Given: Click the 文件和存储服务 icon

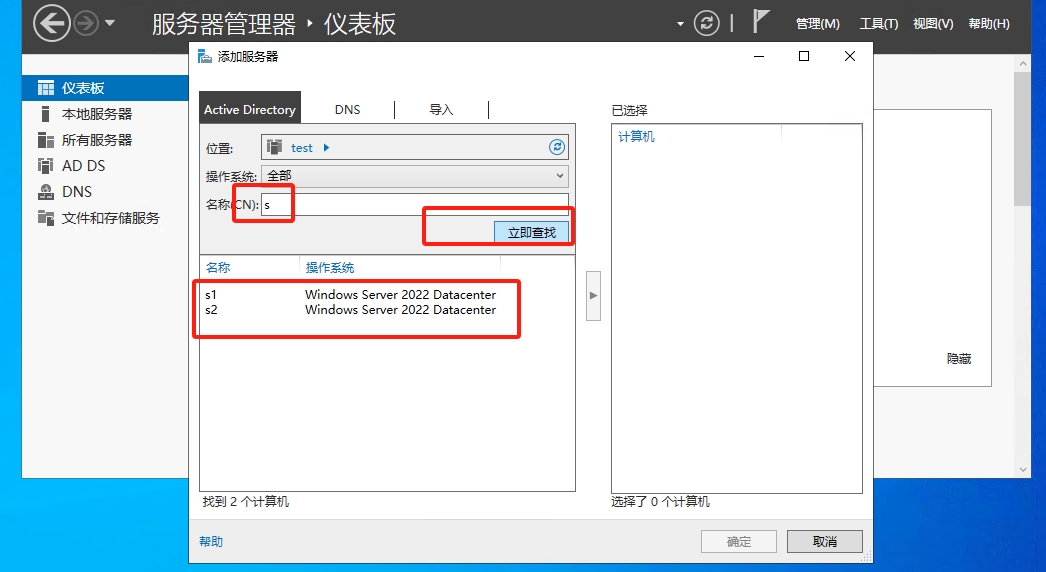Looking at the screenshot, I should coord(46,218).
